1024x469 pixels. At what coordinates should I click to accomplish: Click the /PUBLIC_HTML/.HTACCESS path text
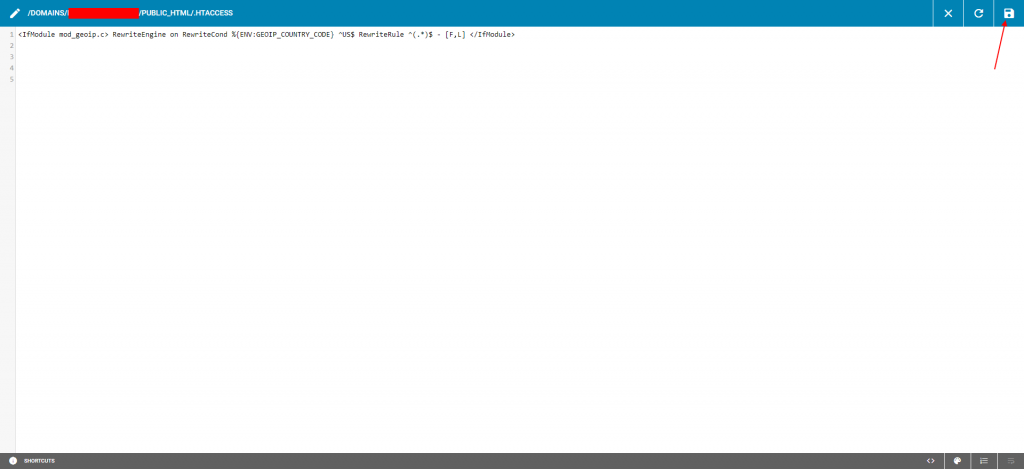point(185,13)
